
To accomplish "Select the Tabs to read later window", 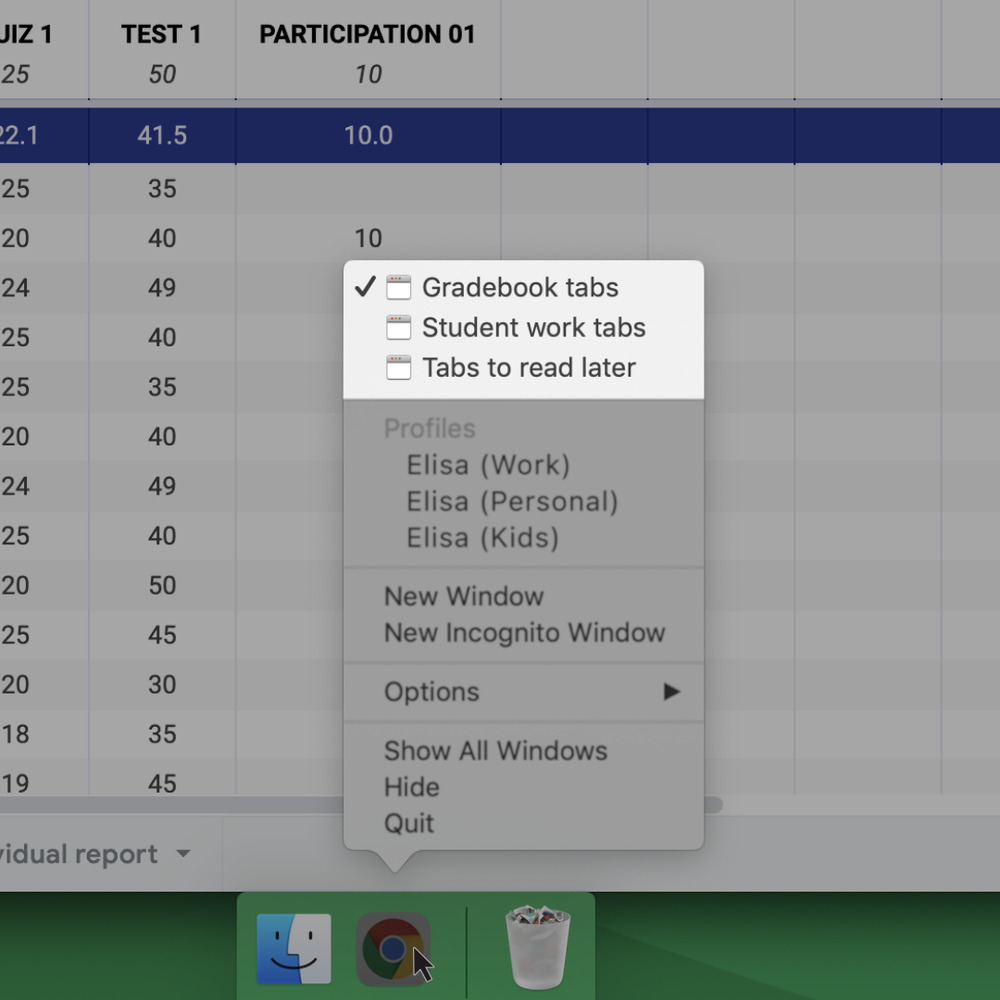I will (x=530, y=367).
